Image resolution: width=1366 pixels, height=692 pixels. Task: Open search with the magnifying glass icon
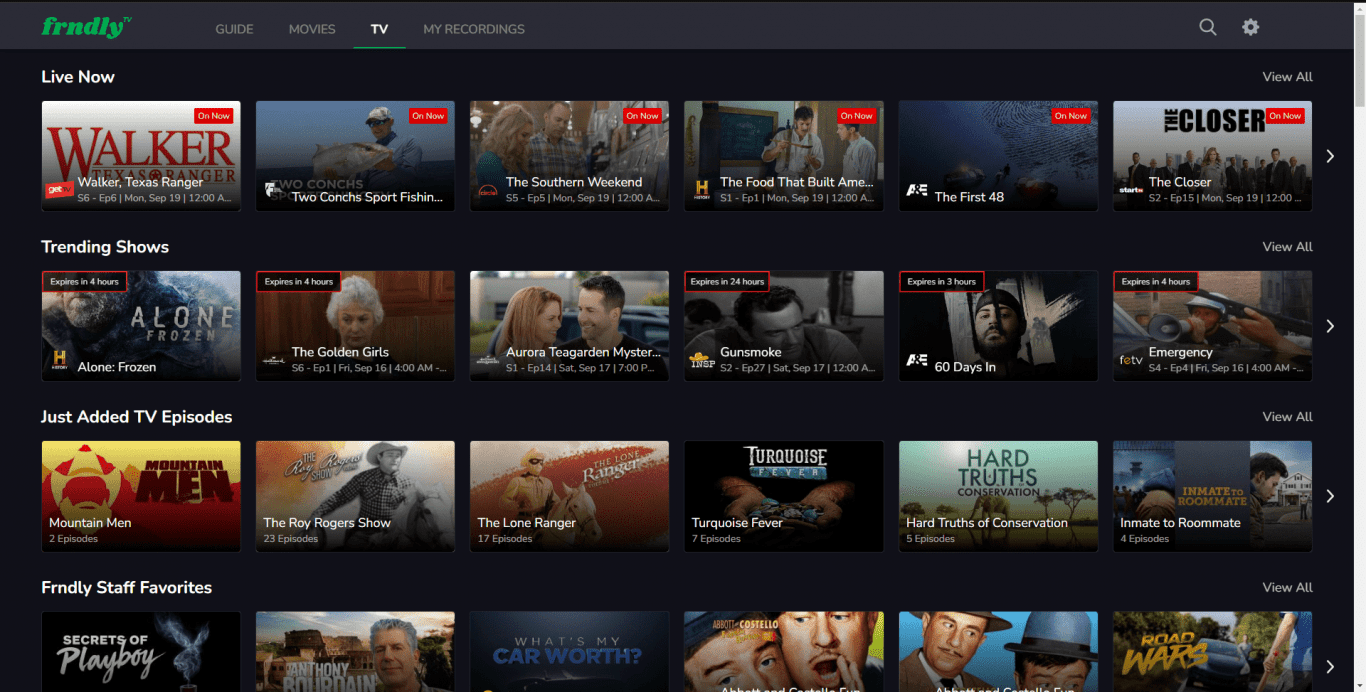[1207, 27]
